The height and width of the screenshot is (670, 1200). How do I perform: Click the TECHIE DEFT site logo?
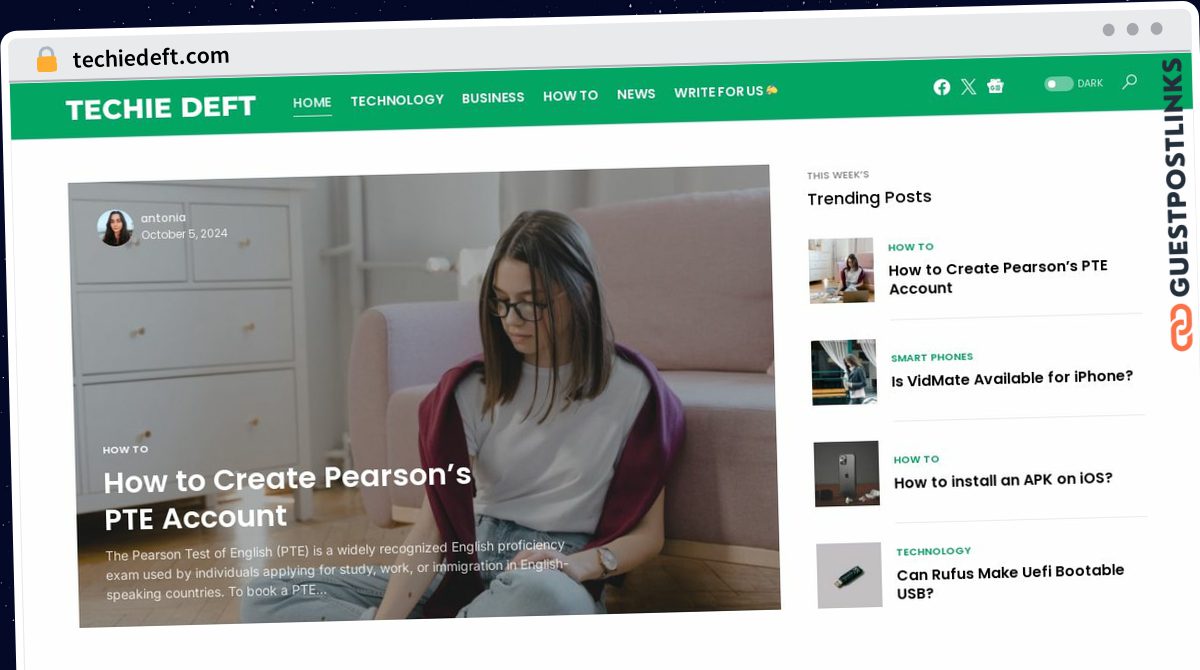[x=161, y=108]
